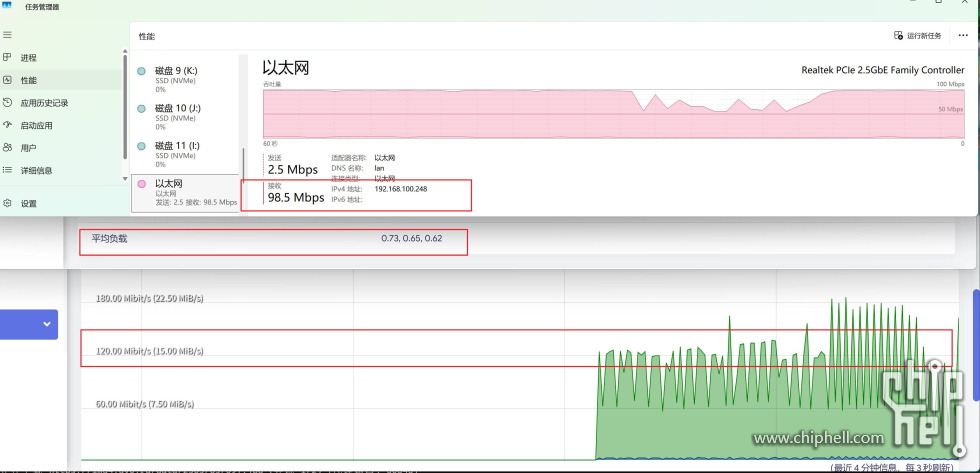
Task: Click Realtek PCIe 2.5GbE Family Controller text
Action: (882, 70)
